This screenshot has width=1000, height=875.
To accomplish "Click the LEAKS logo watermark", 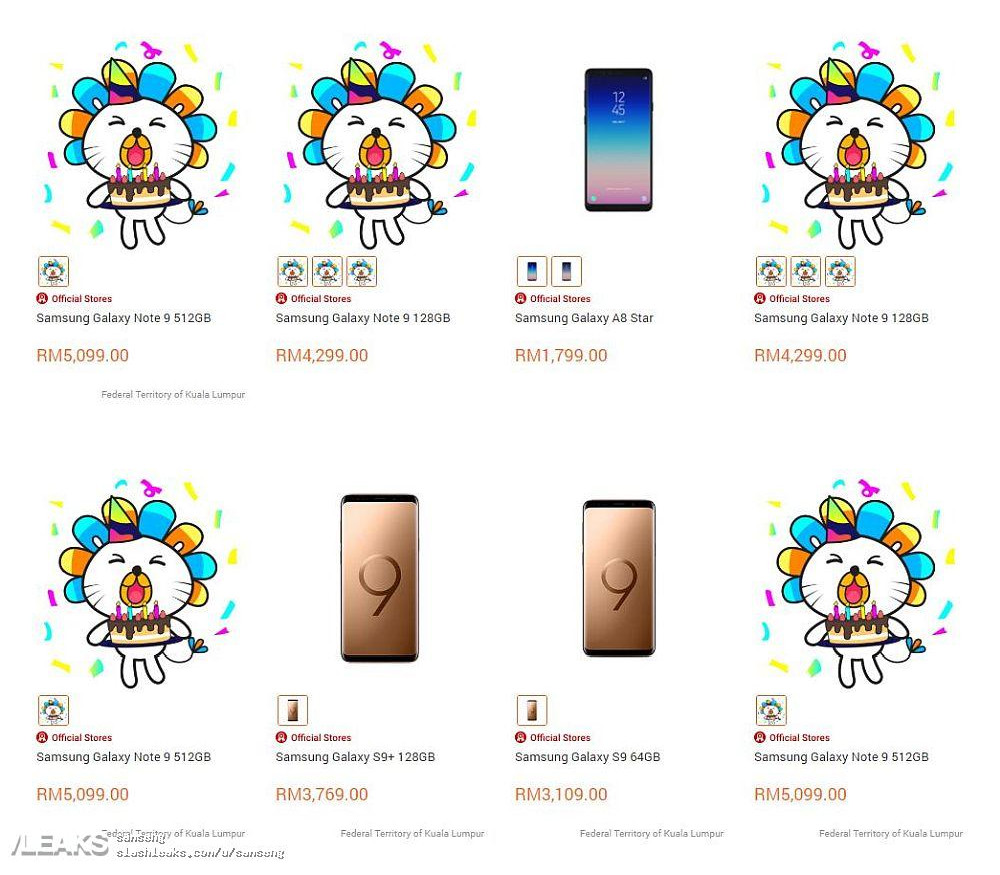I will (60, 844).
